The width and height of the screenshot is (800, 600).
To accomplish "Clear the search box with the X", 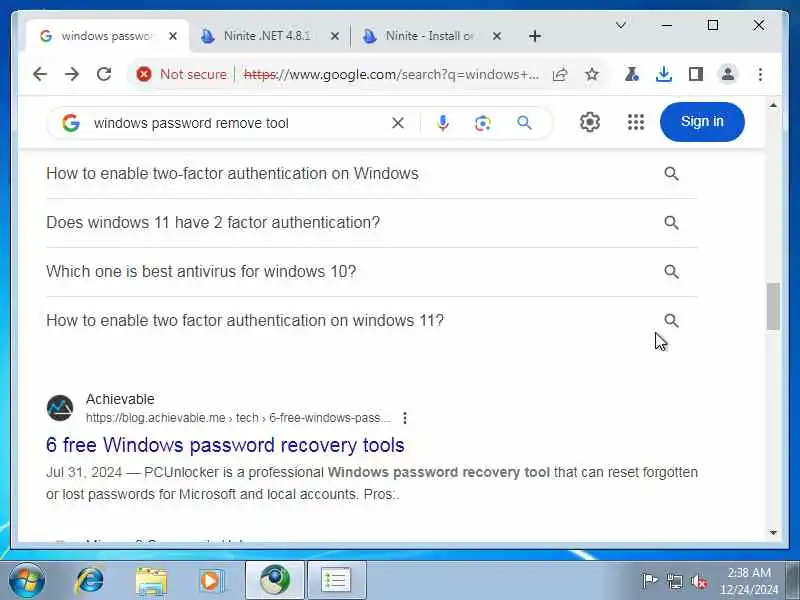I will [398, 123].
